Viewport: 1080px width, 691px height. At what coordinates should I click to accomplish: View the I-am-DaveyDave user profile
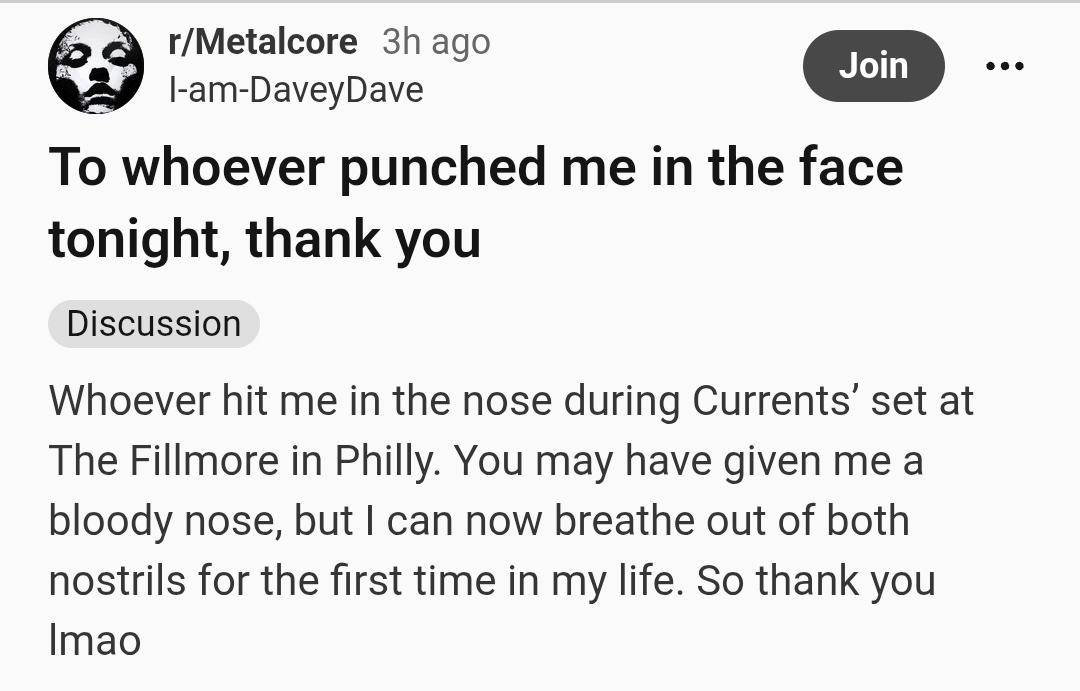click(x=295, y=90)
